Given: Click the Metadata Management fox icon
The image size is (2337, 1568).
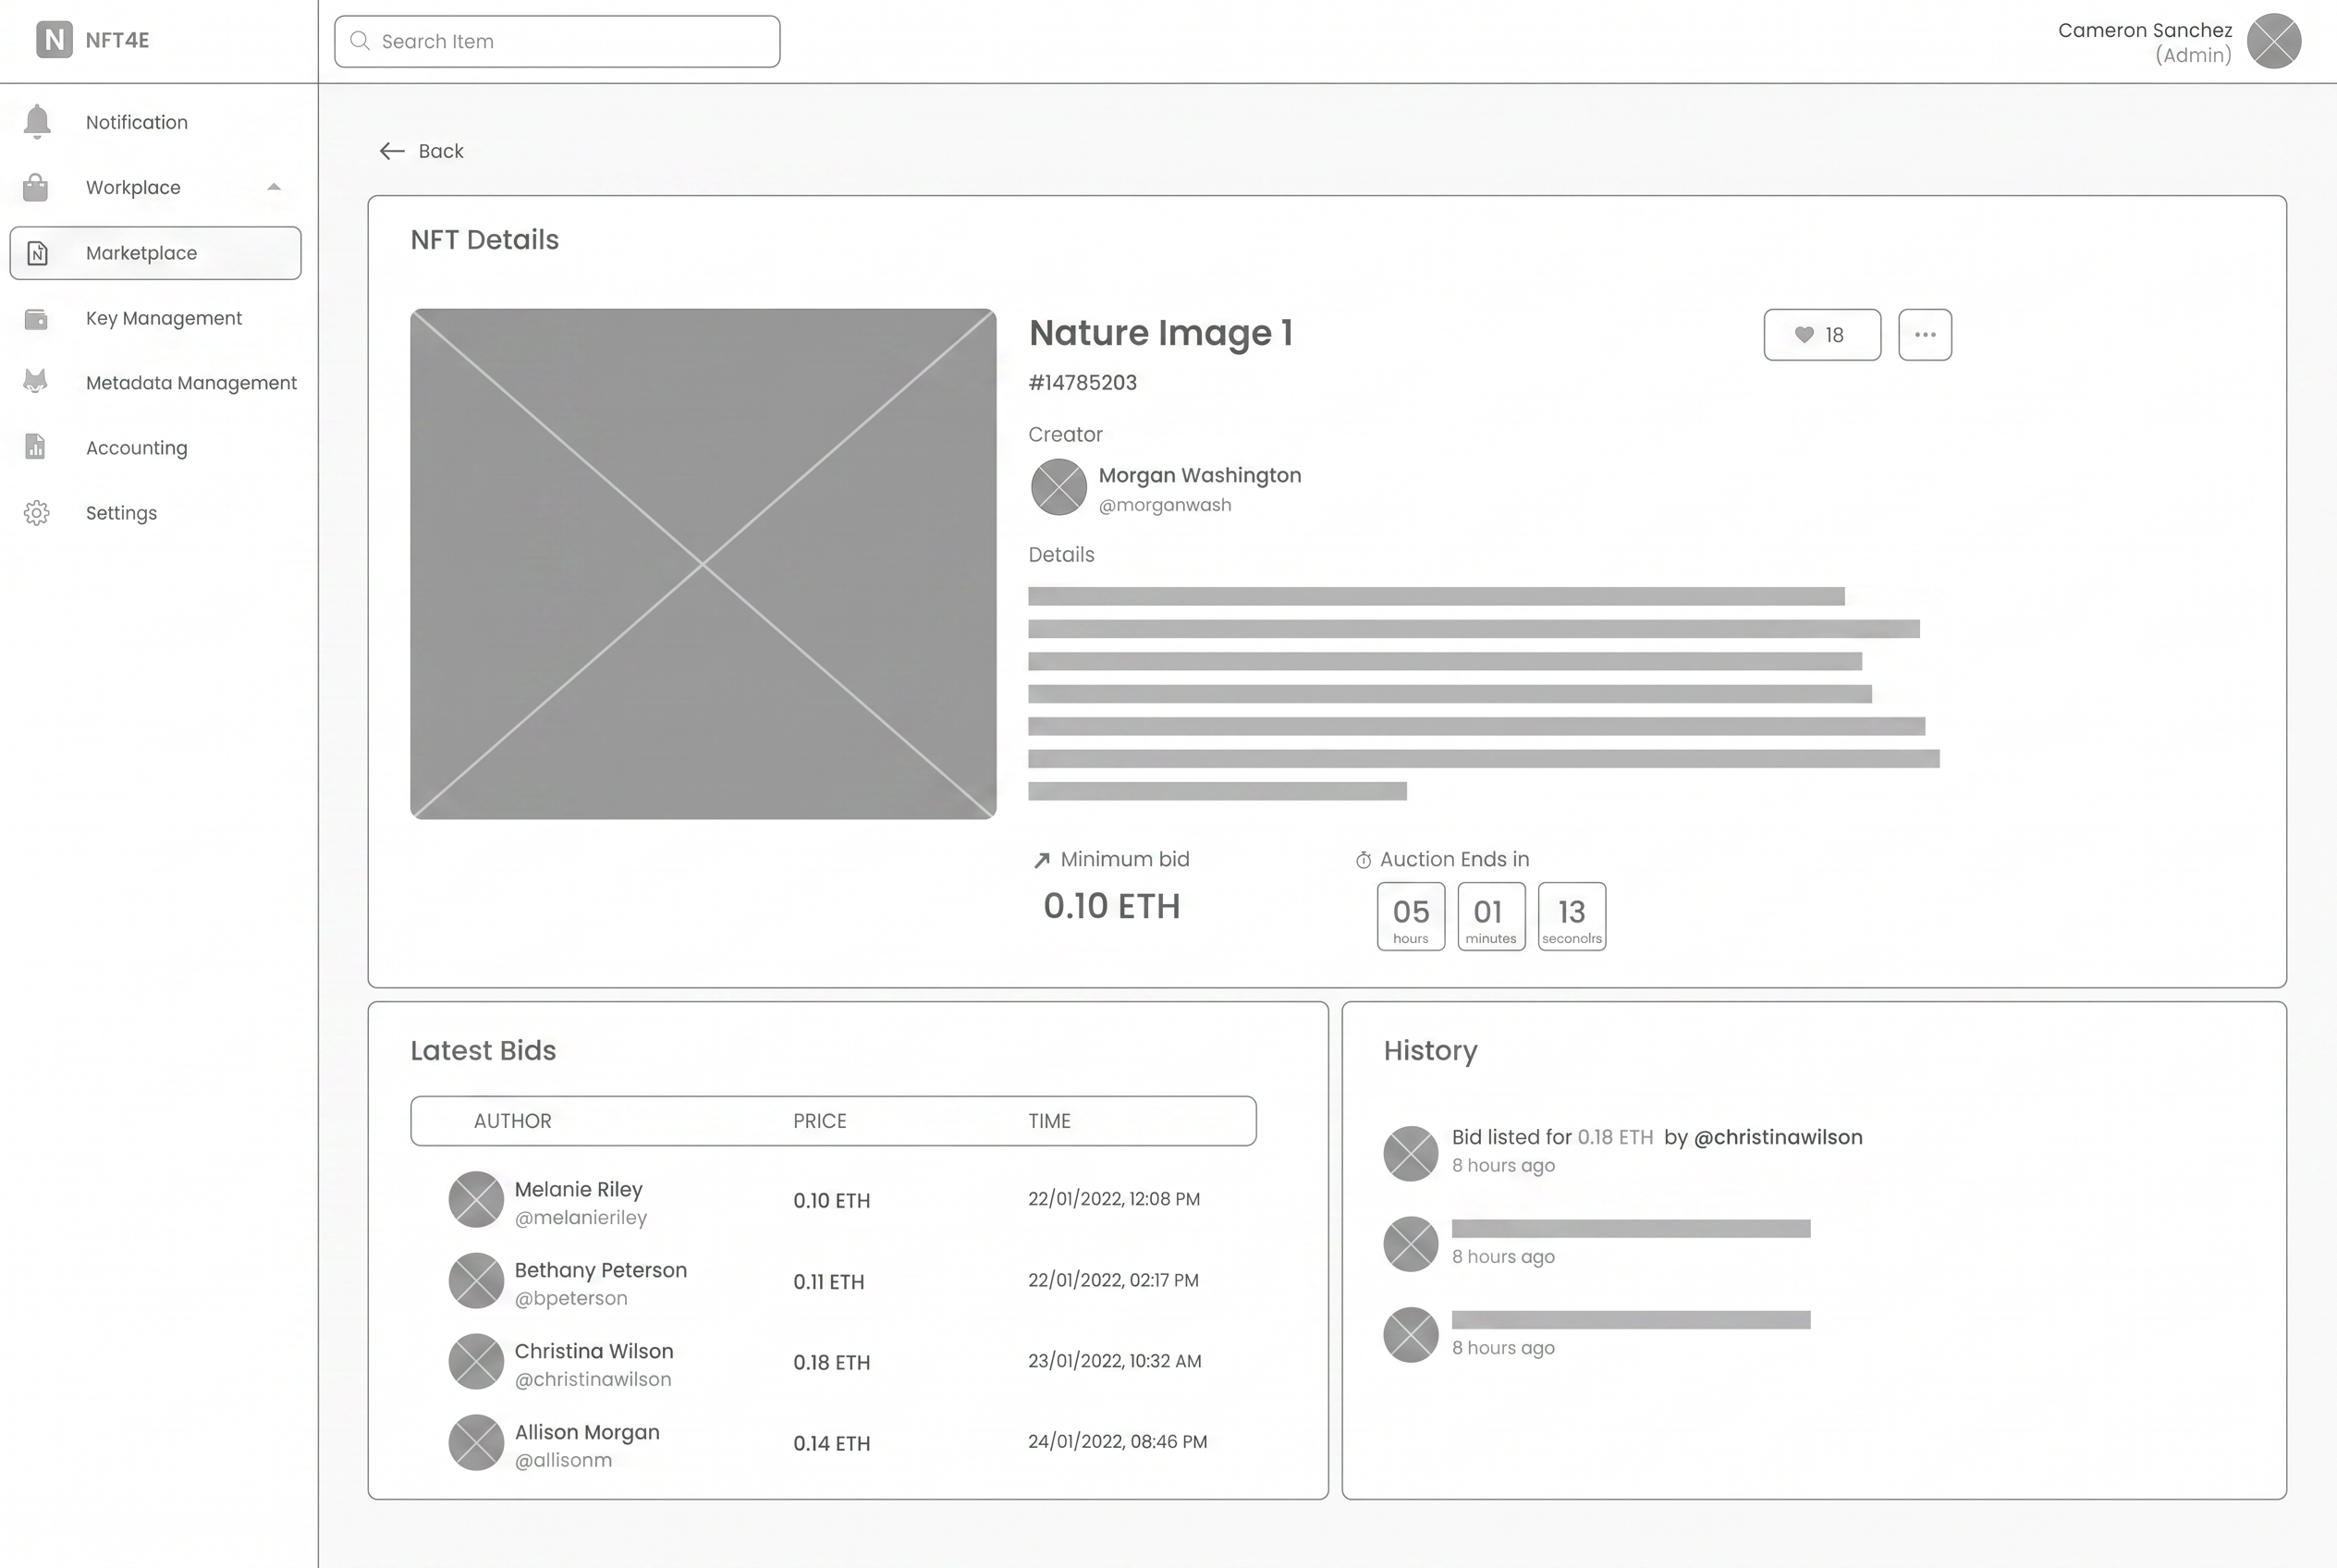Looking at the screenshot, I should [x=36, y=381].
